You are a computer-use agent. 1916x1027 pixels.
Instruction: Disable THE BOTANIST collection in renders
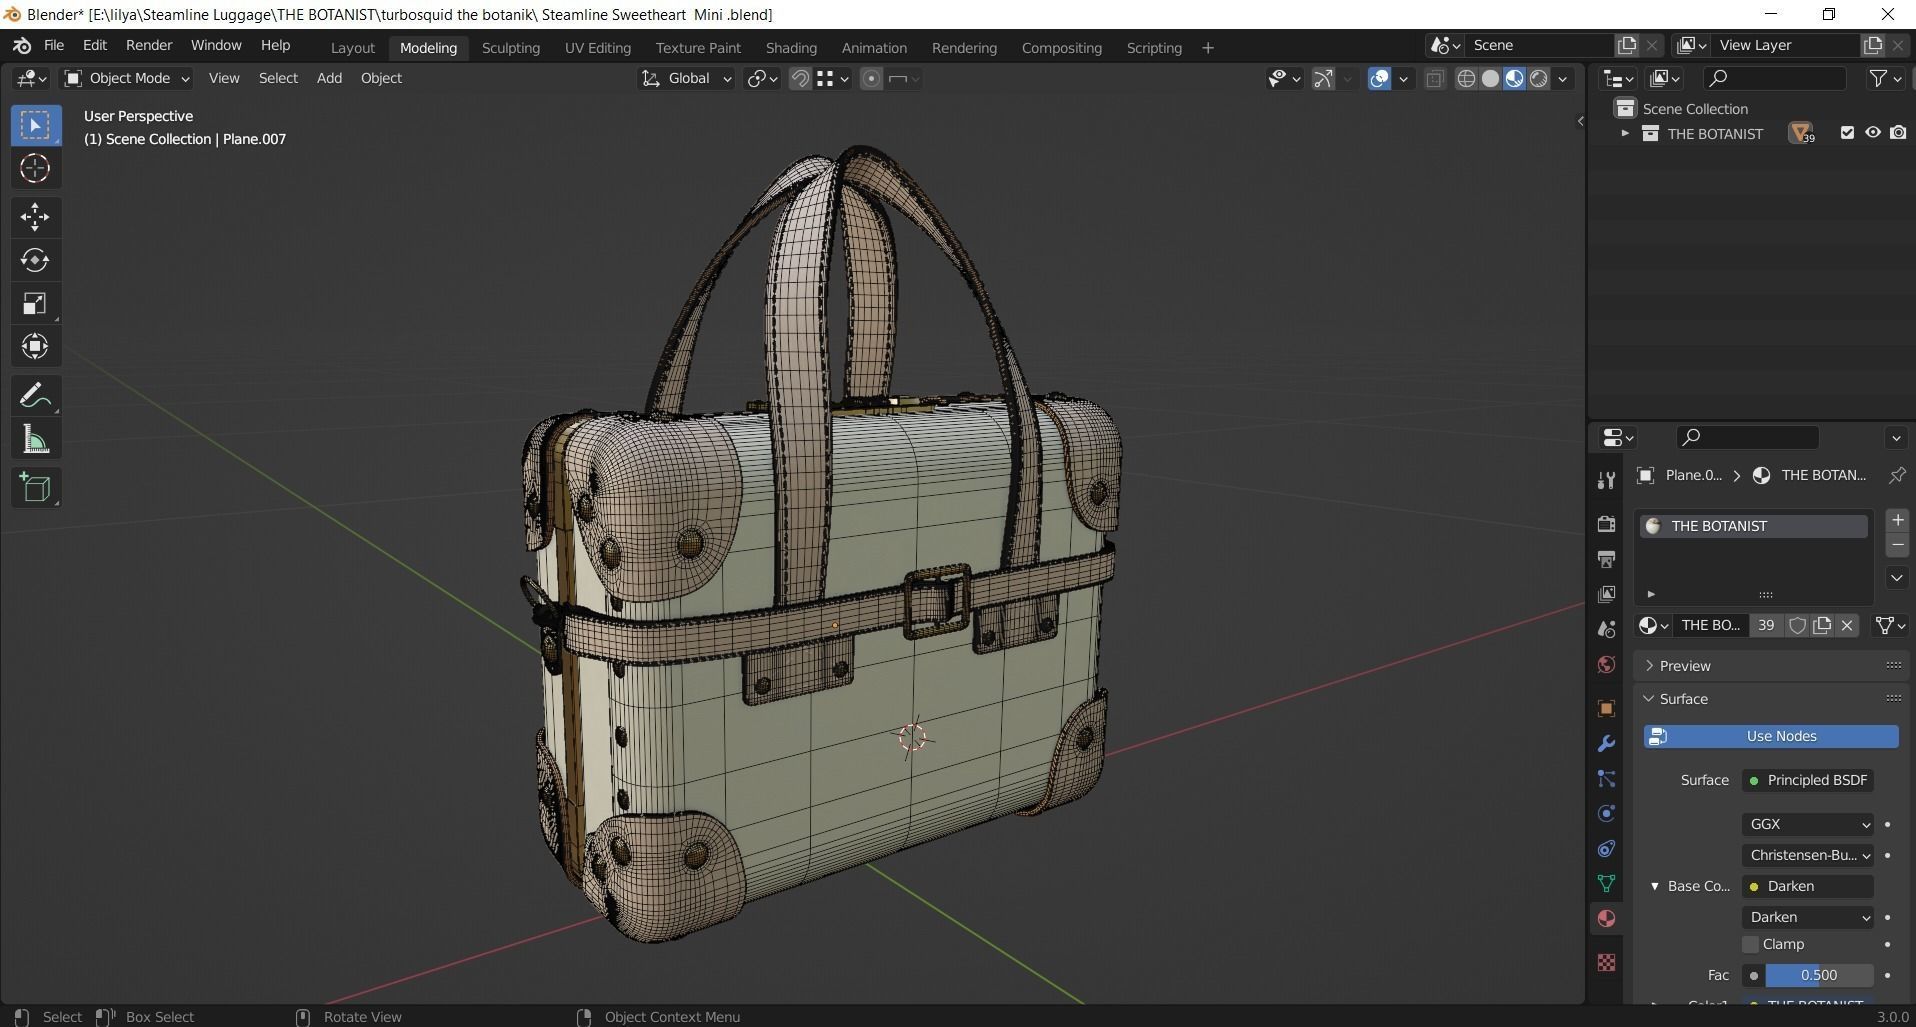coord(1898,133)
